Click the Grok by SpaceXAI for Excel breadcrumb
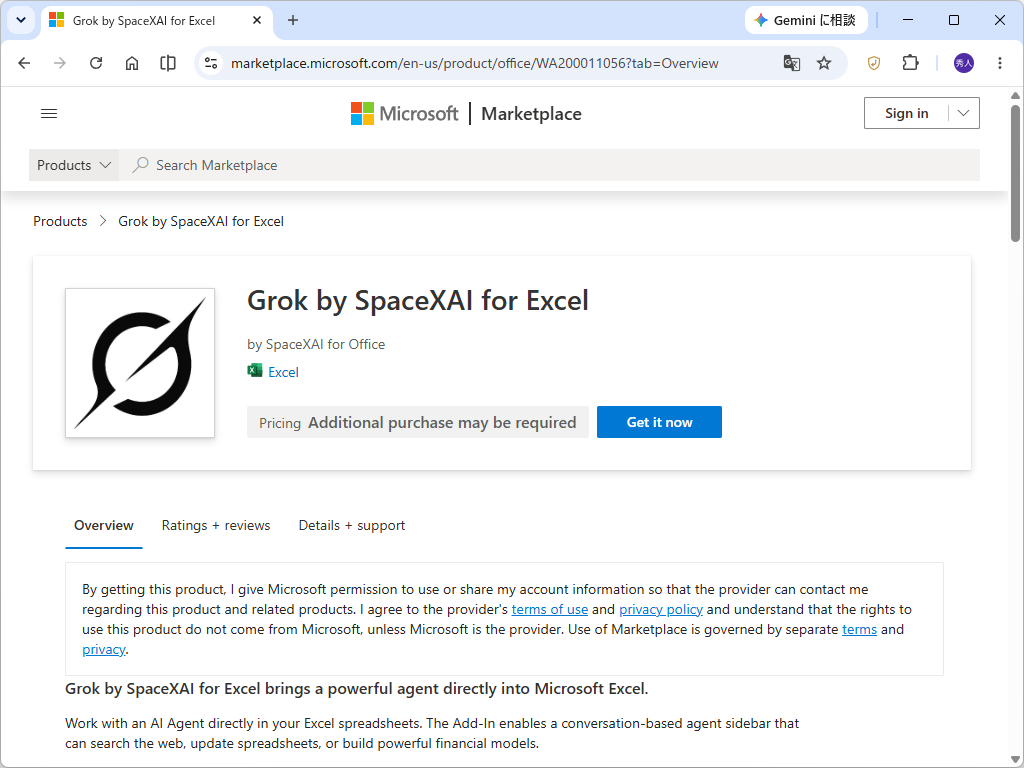 click(x=201, y=221)
